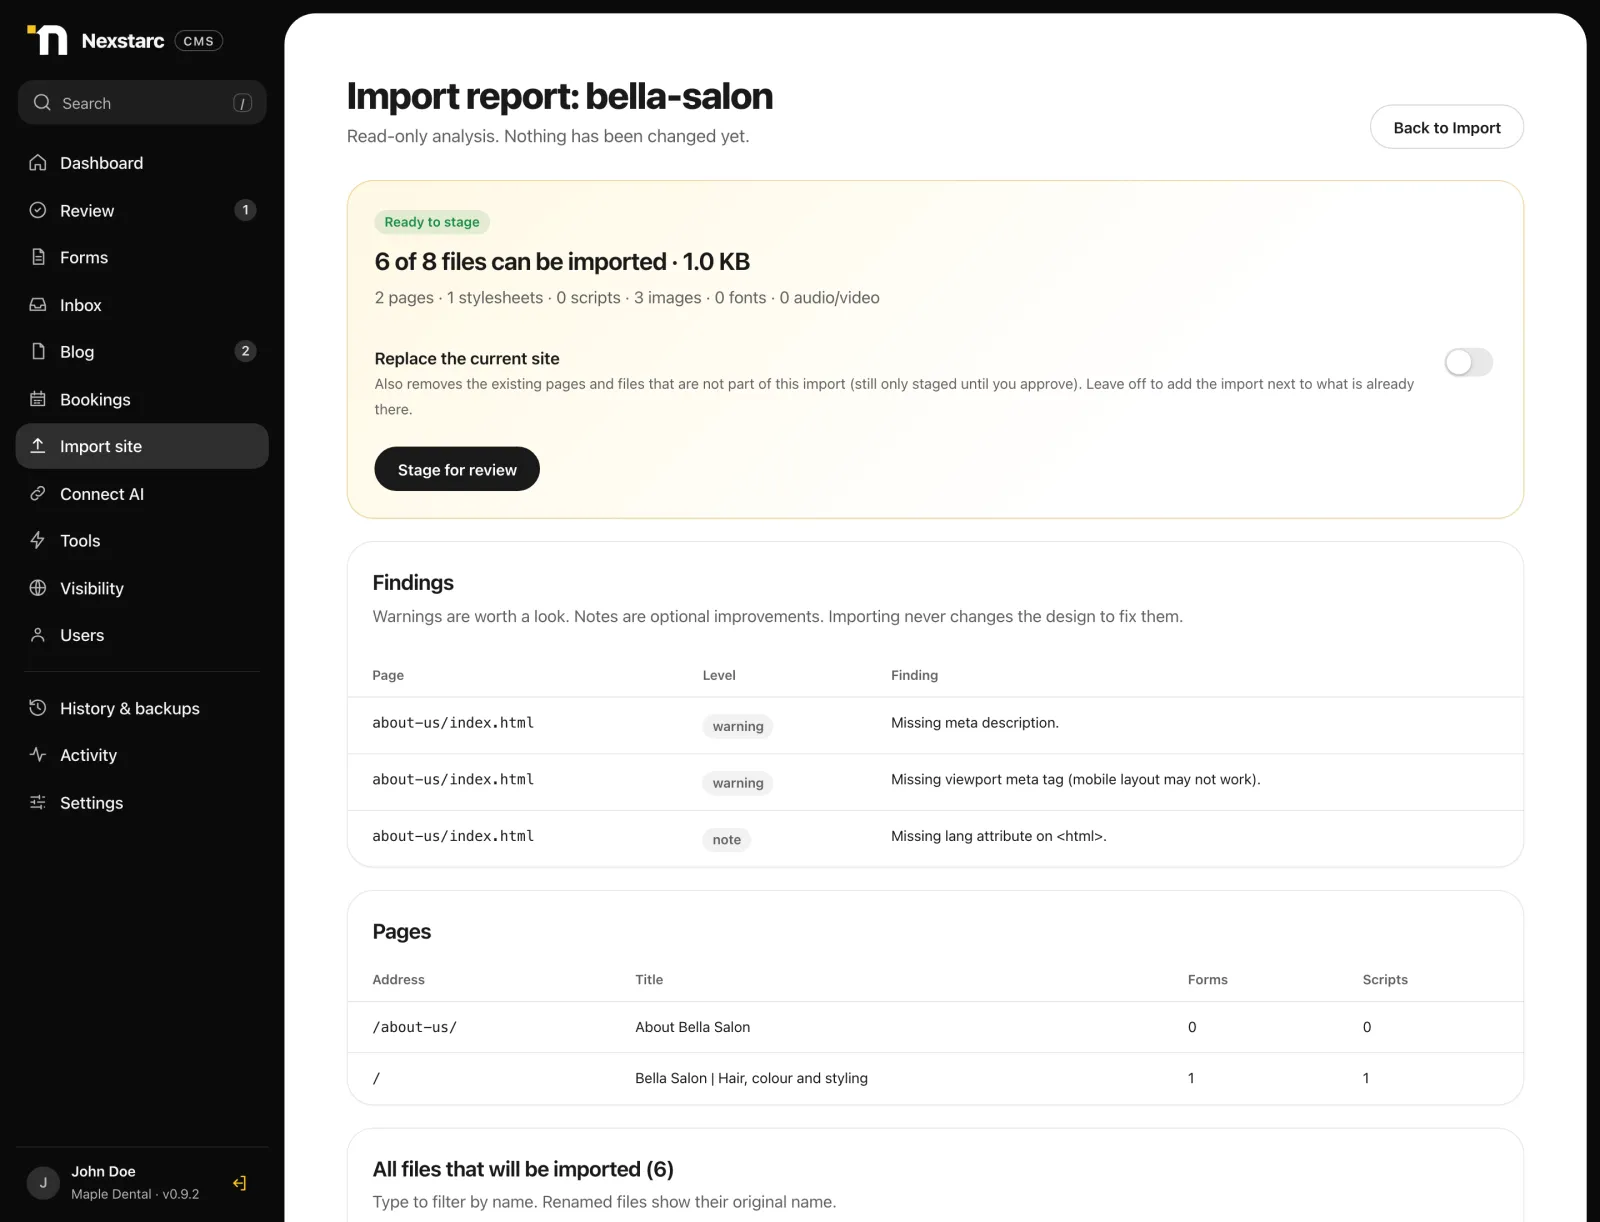
Task: Click Bella Salon Hair, colour and styling title
Action: (x=751, y=1078)
